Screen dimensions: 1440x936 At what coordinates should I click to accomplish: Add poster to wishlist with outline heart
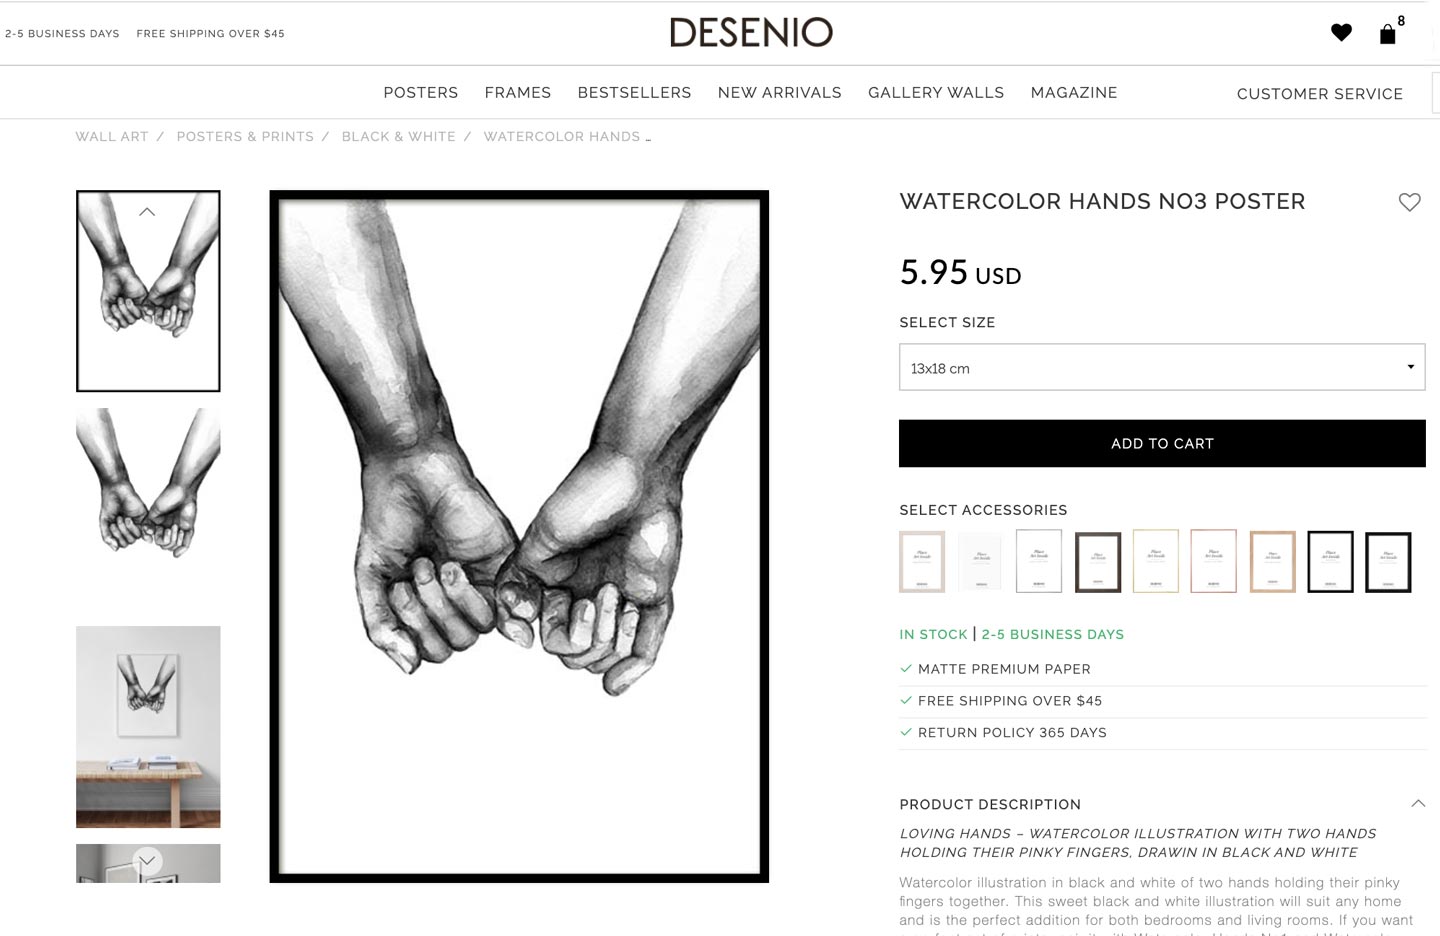[x=1409, y=202]
